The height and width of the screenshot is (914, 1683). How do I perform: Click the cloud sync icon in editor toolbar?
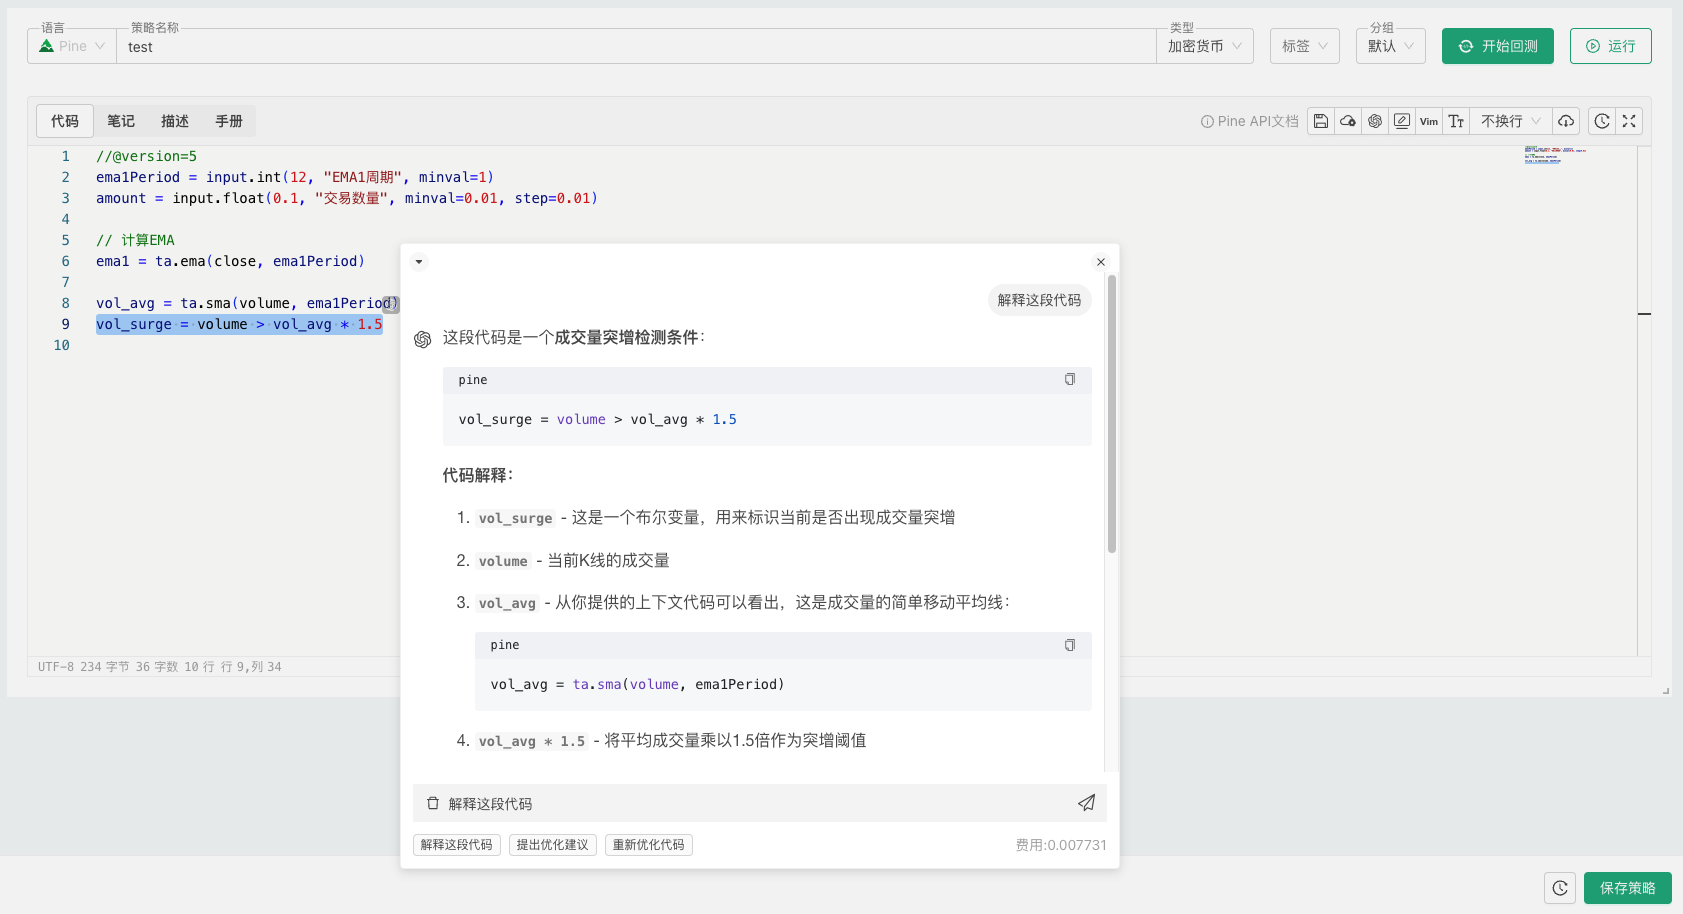1348,120
